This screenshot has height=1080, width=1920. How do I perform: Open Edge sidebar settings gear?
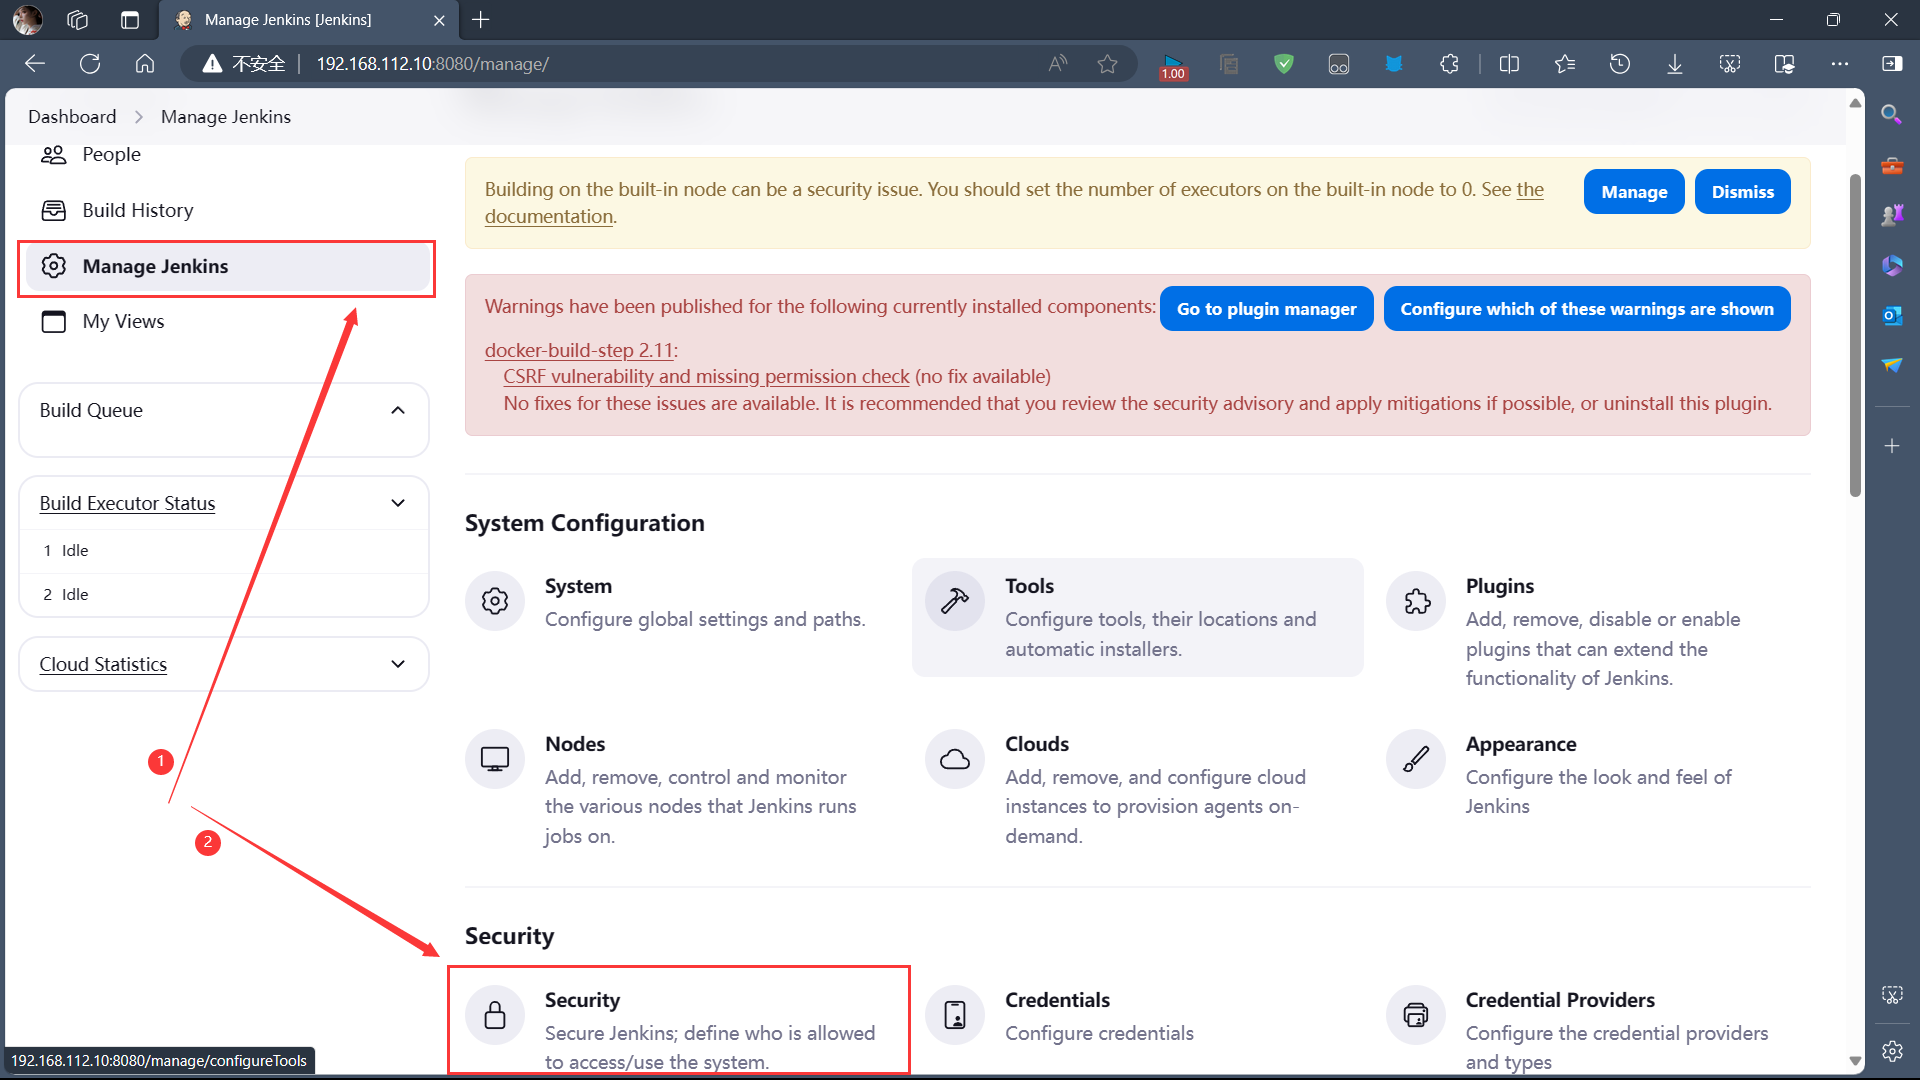[1891, 1051]
